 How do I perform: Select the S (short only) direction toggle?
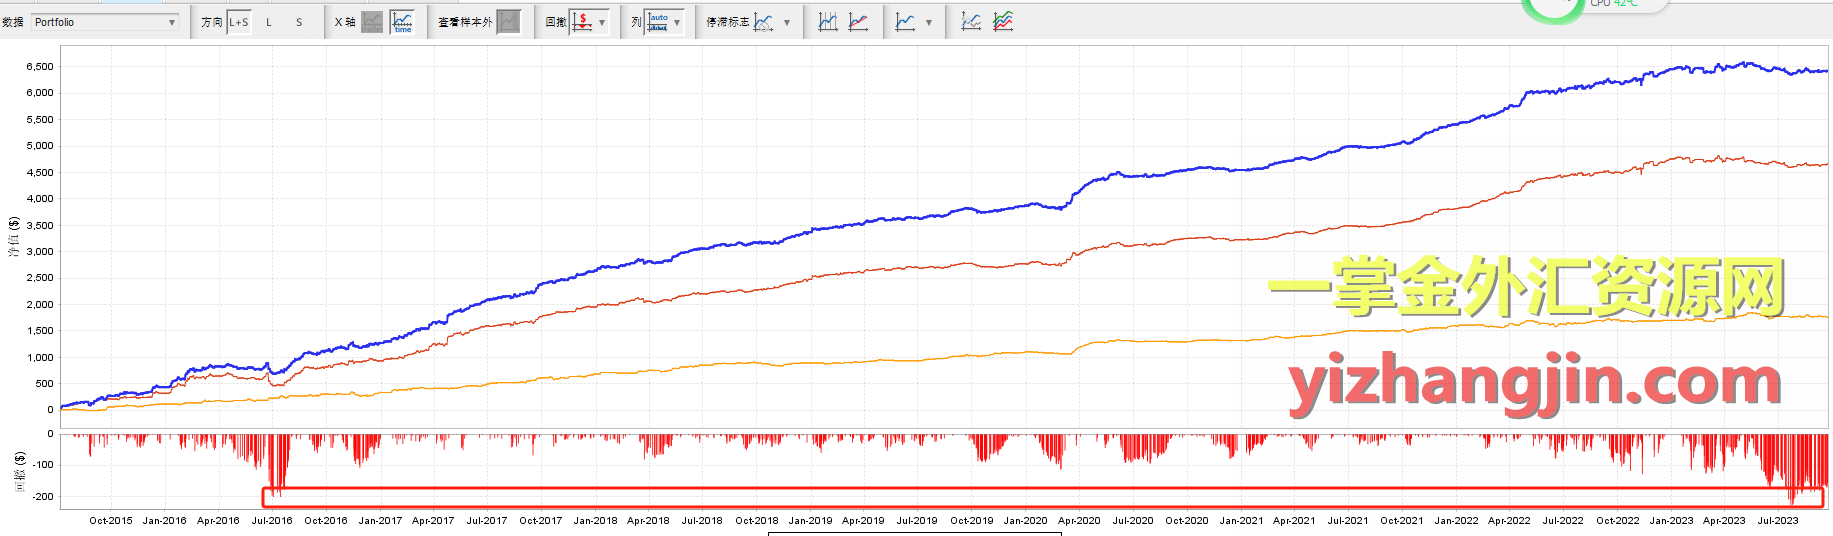tap(299, 22)
